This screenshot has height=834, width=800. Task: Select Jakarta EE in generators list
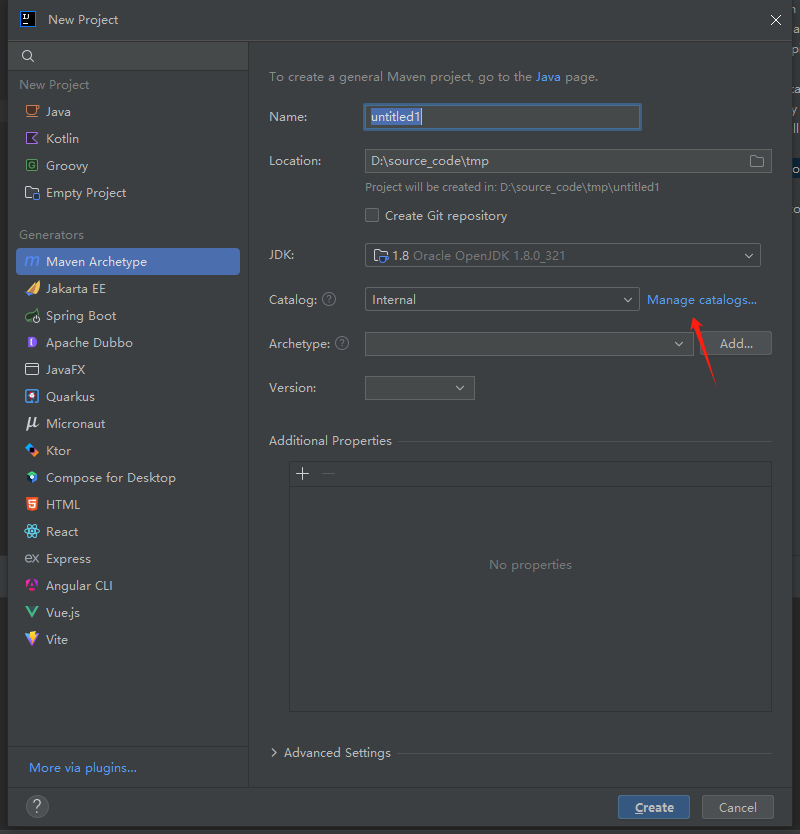click(x=128, y=288)
